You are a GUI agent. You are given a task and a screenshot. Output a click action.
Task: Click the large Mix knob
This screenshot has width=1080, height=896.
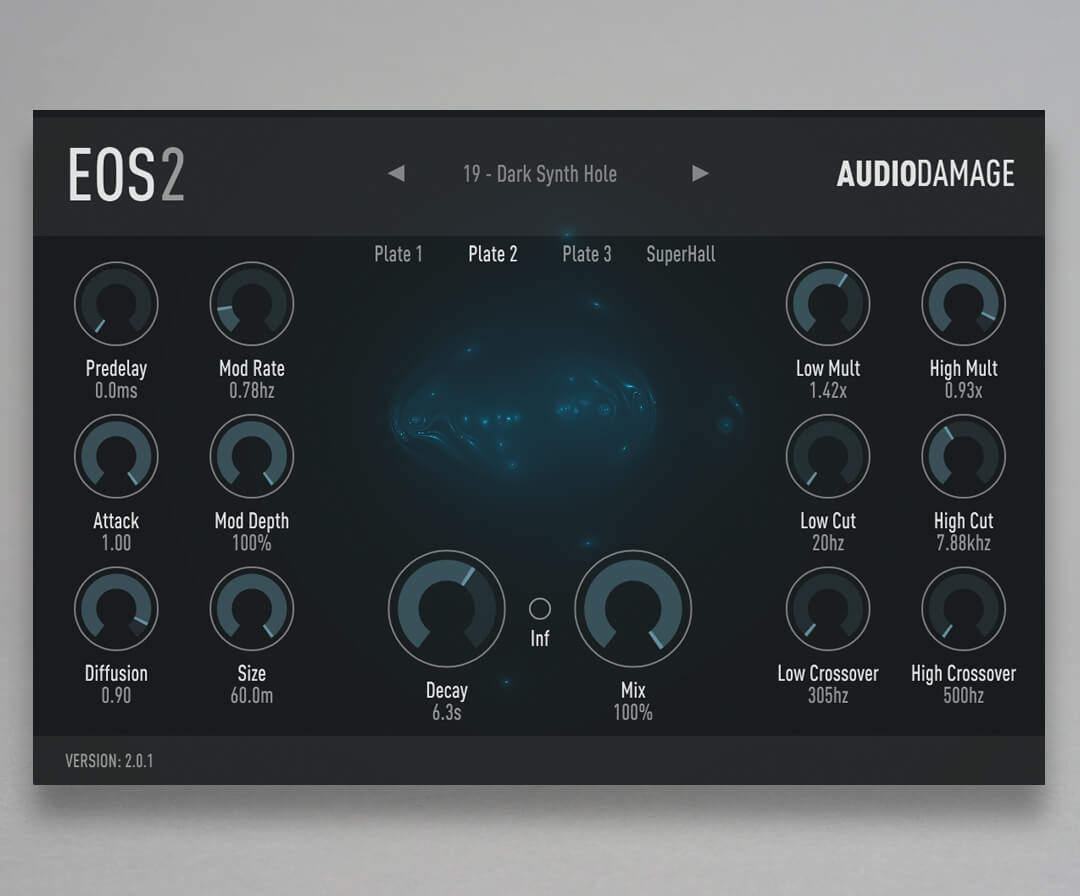pos(633,609)
